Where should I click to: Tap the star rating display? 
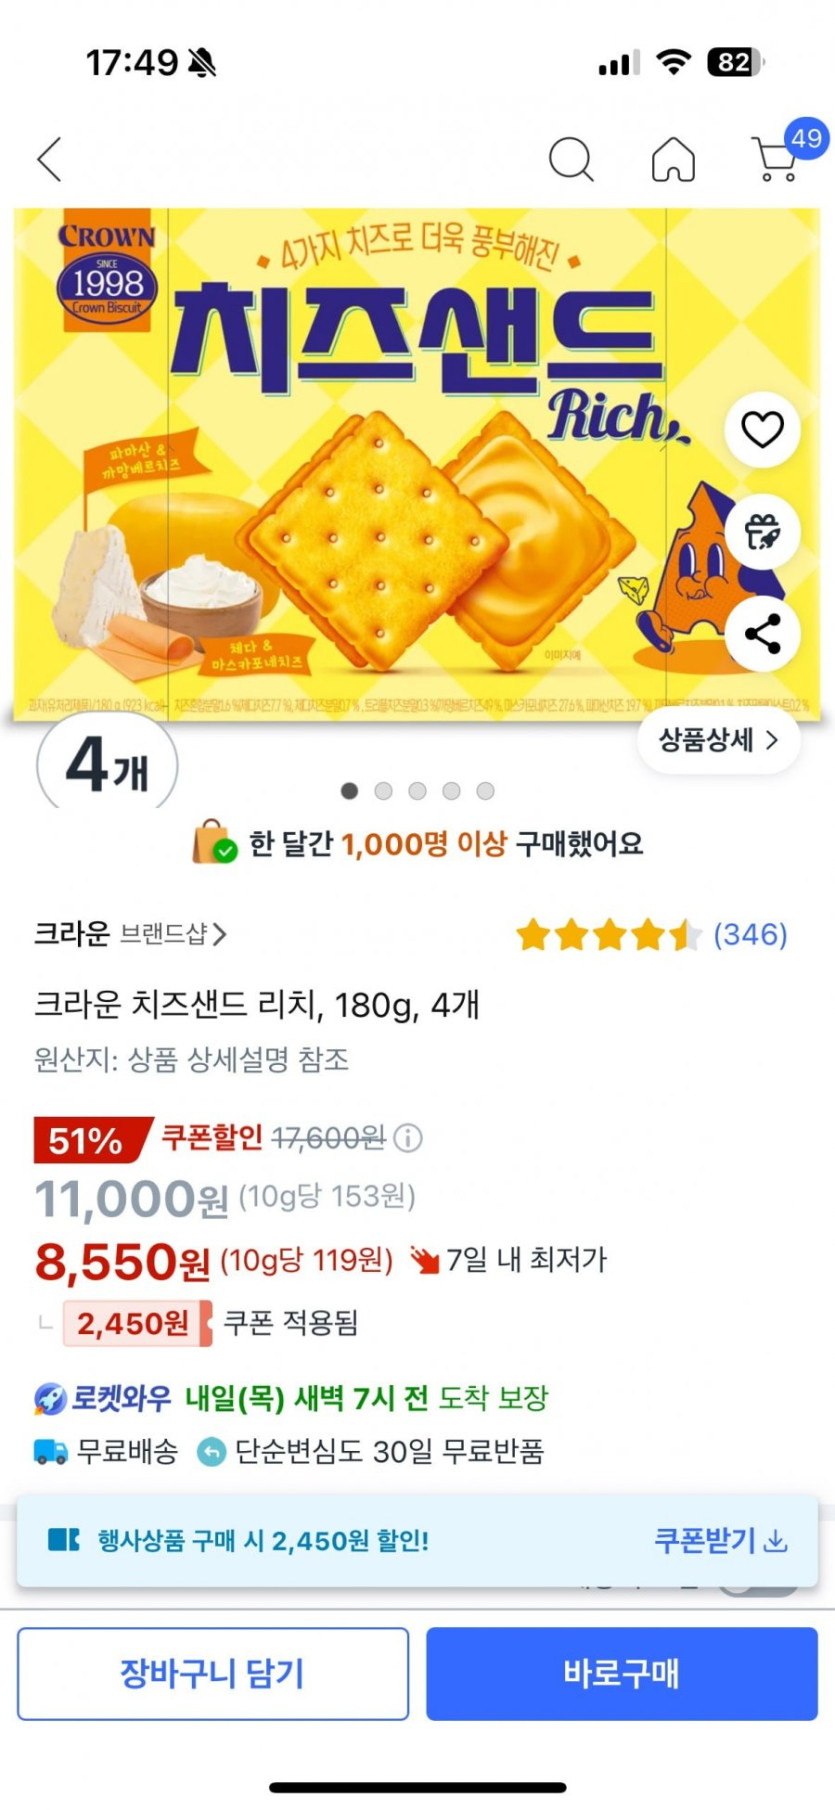[608, 935]
